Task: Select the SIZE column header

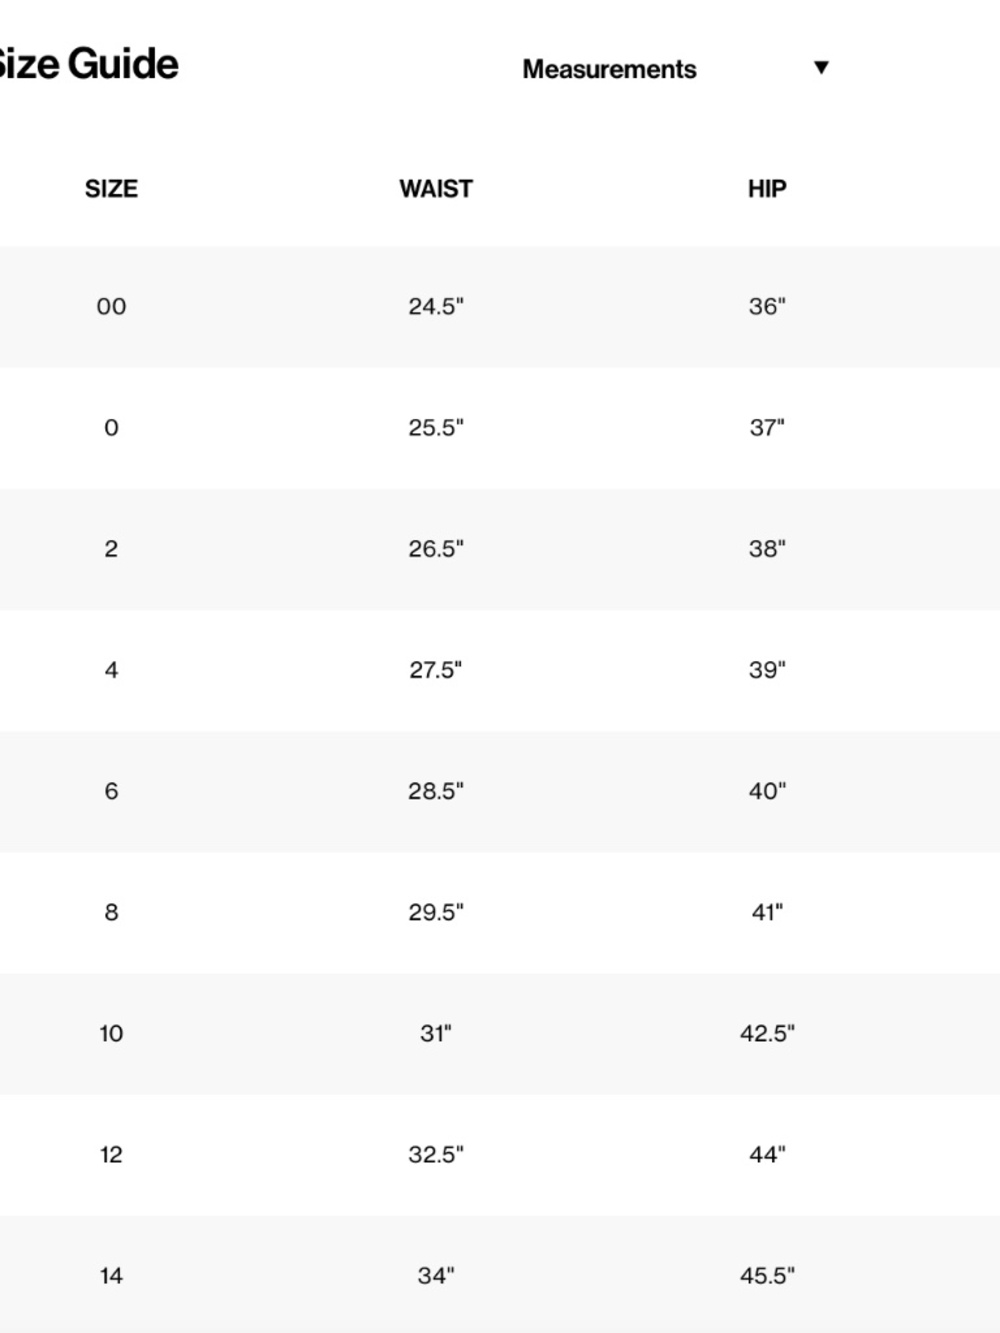Action: pos(111,189)
